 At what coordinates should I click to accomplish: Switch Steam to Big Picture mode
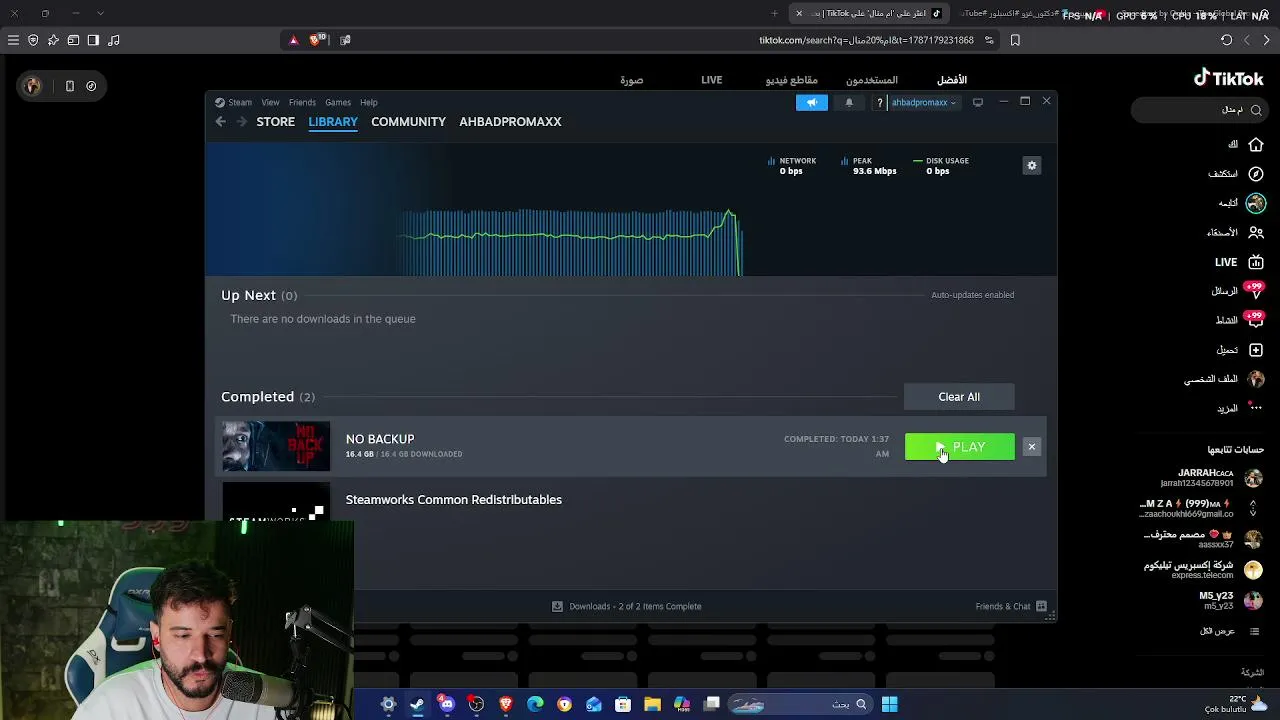pyautogui.click(x=978, y=102)
